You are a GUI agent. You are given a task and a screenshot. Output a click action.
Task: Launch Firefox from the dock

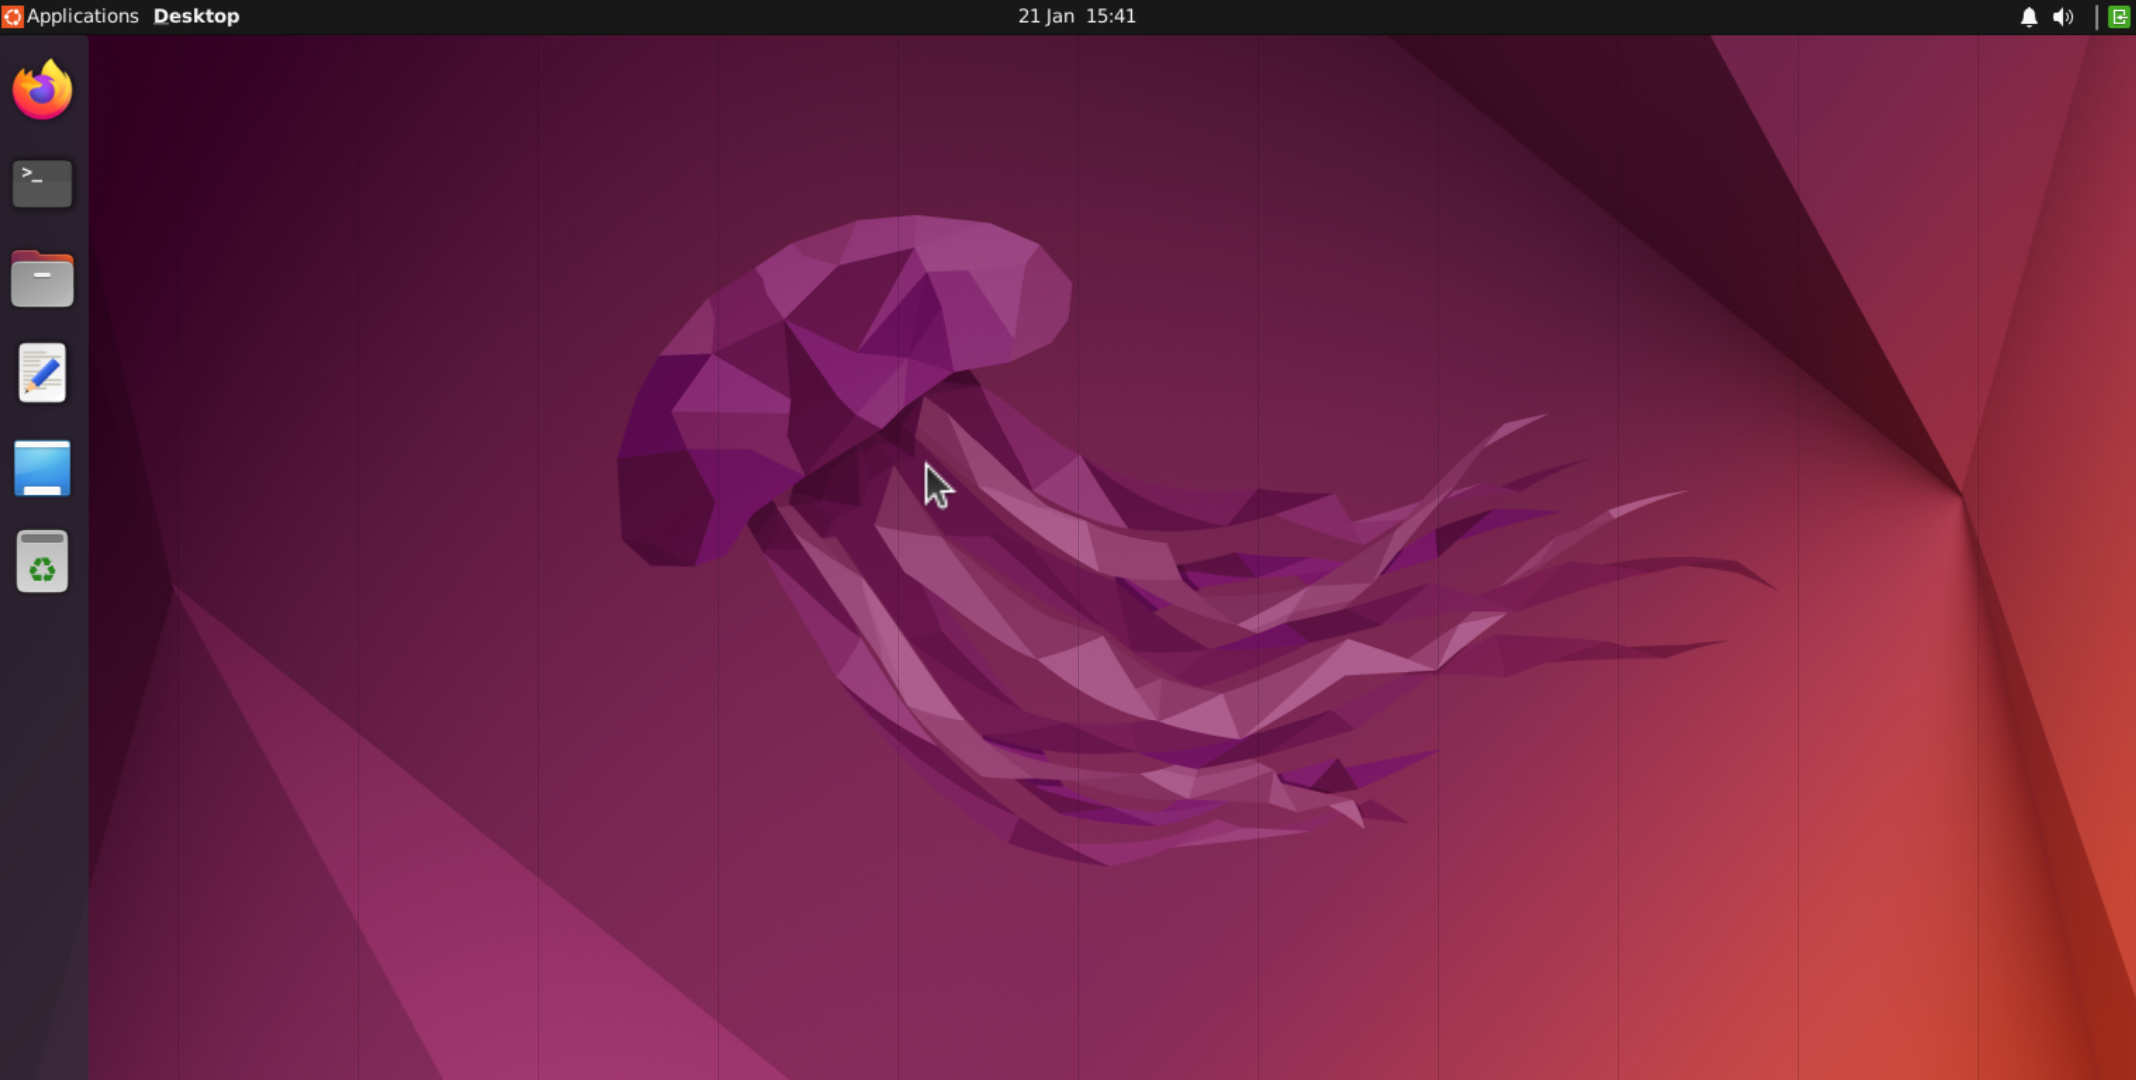[42, 91]
